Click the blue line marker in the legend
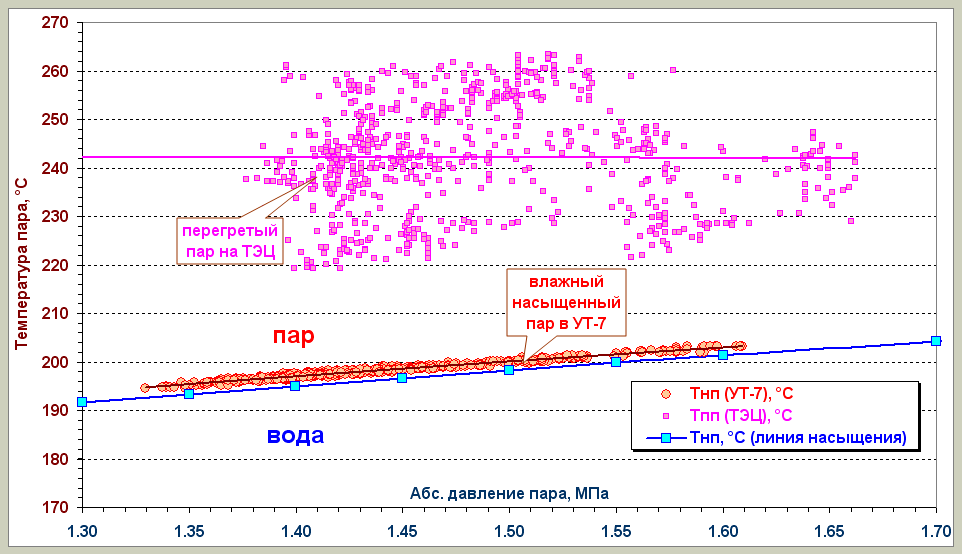This screenshot has width=962, height=554. tap(665, 437)
